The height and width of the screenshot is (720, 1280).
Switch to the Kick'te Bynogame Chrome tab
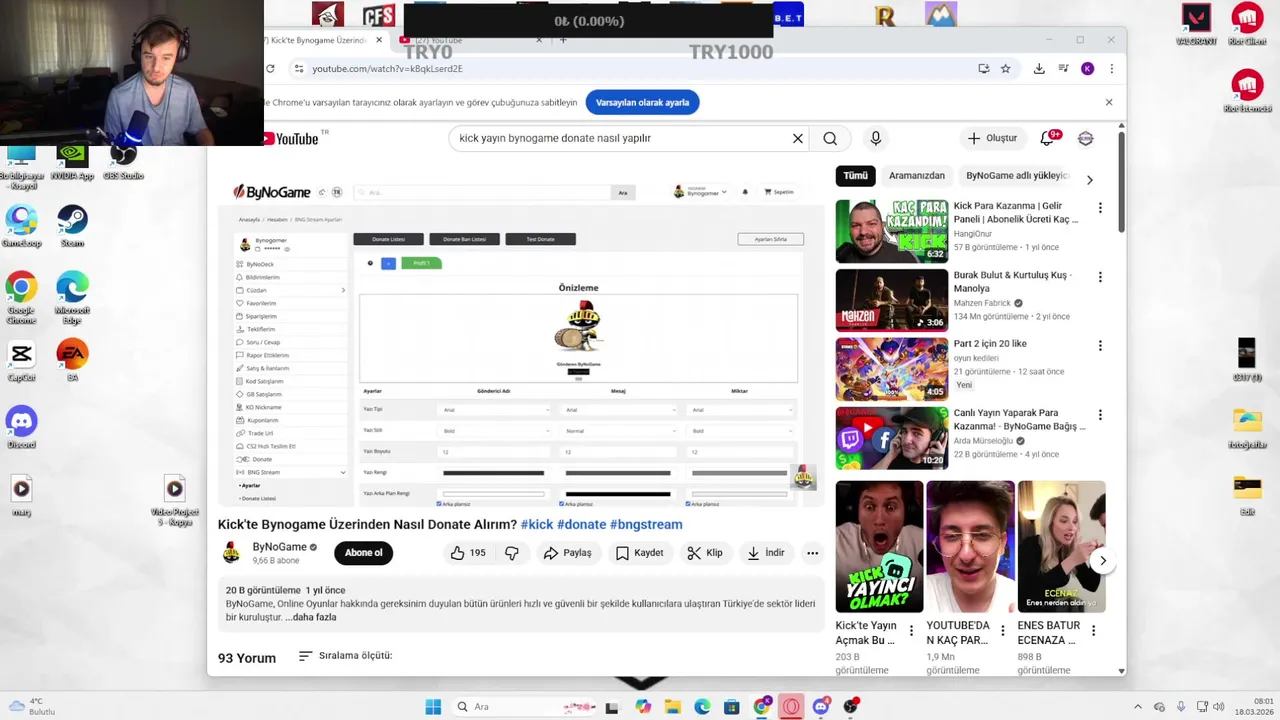316,40
